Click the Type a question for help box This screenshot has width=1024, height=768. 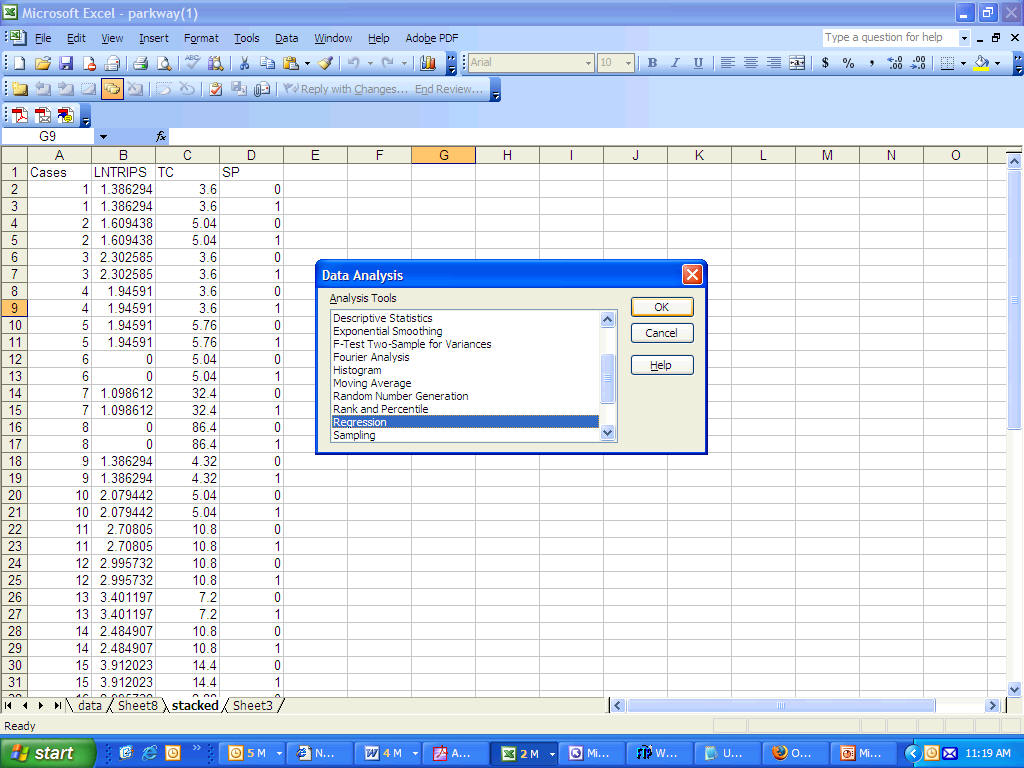pos(890,38)
